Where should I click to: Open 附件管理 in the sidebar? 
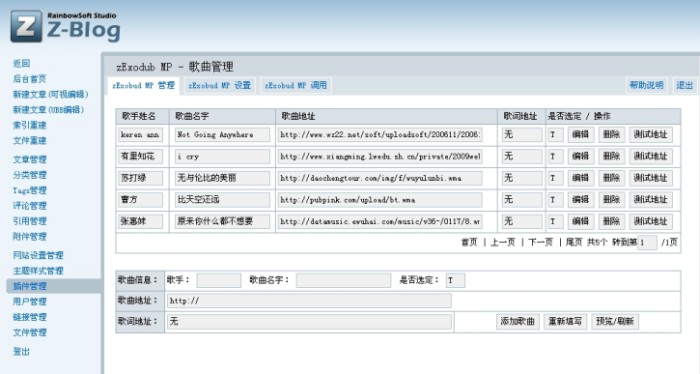[x=29, y=237]
